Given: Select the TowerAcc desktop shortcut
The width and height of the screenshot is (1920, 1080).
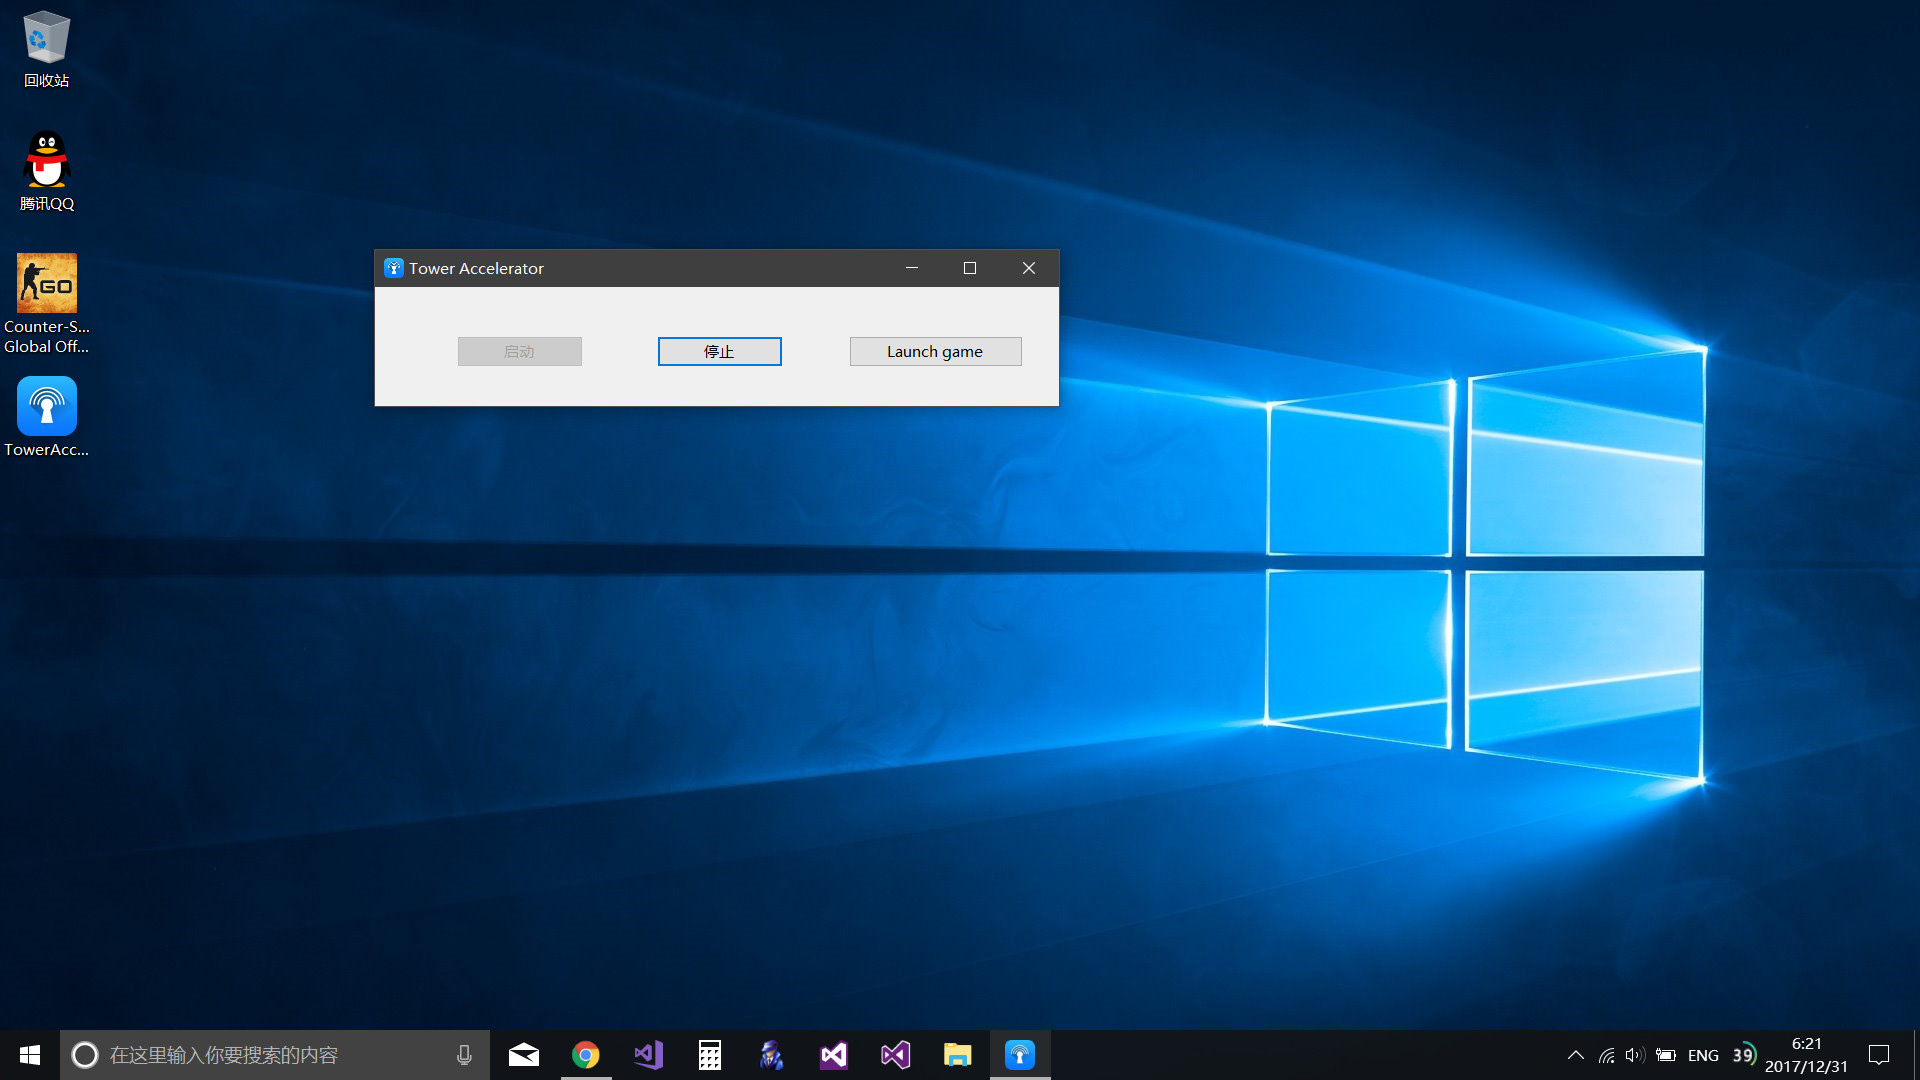Looking at the screenshot, I should [46, 417].
